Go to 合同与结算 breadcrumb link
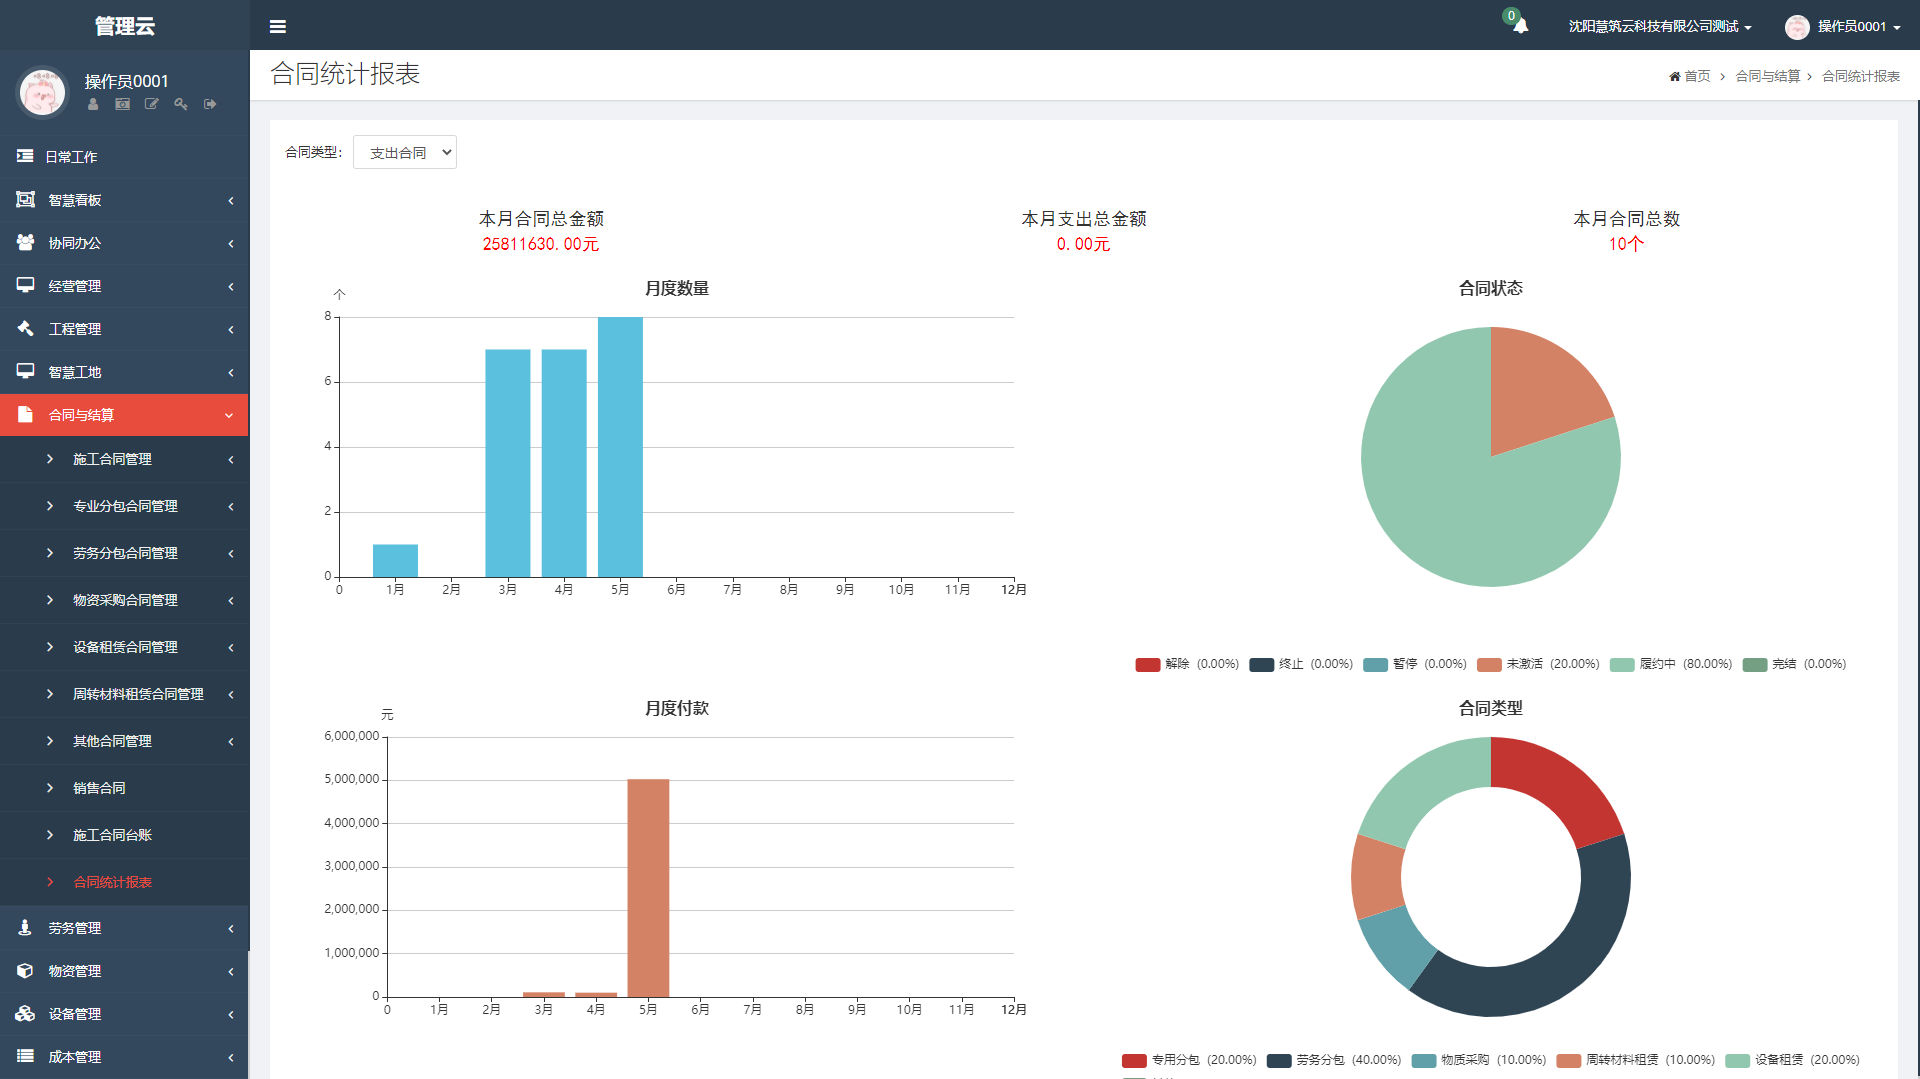 click(x=1767, y=77)
